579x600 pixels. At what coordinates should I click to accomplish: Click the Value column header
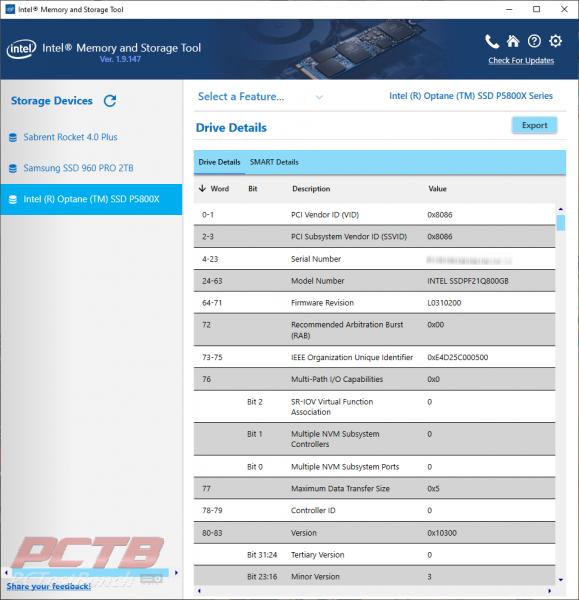[437, 189]
